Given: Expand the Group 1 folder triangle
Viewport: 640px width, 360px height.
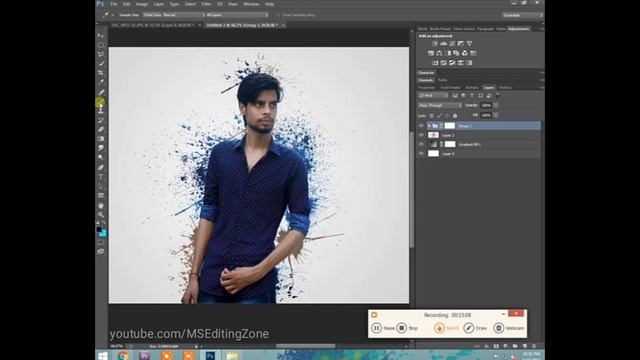Looking at the screenshot, I should [429, 126].
